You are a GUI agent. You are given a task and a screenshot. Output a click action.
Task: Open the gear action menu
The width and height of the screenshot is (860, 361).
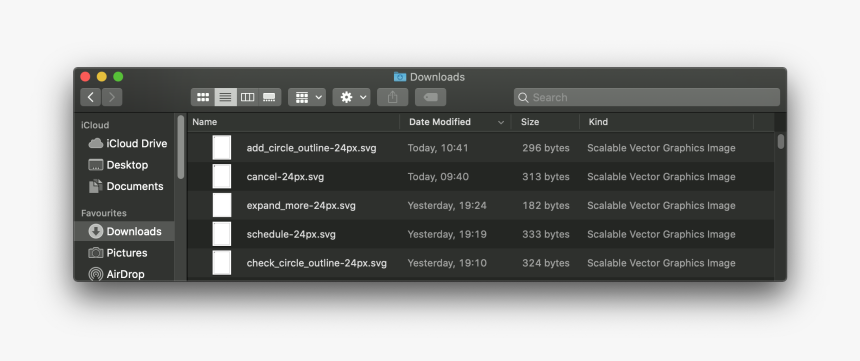point(352,97)
